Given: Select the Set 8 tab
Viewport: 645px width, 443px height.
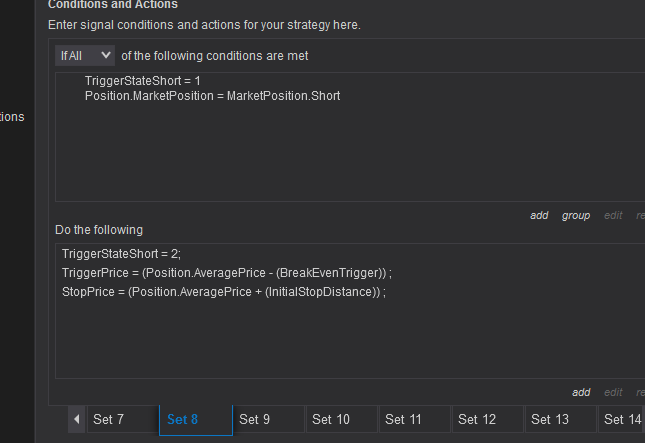Looking at the screenshot, I should pos(183,420).
